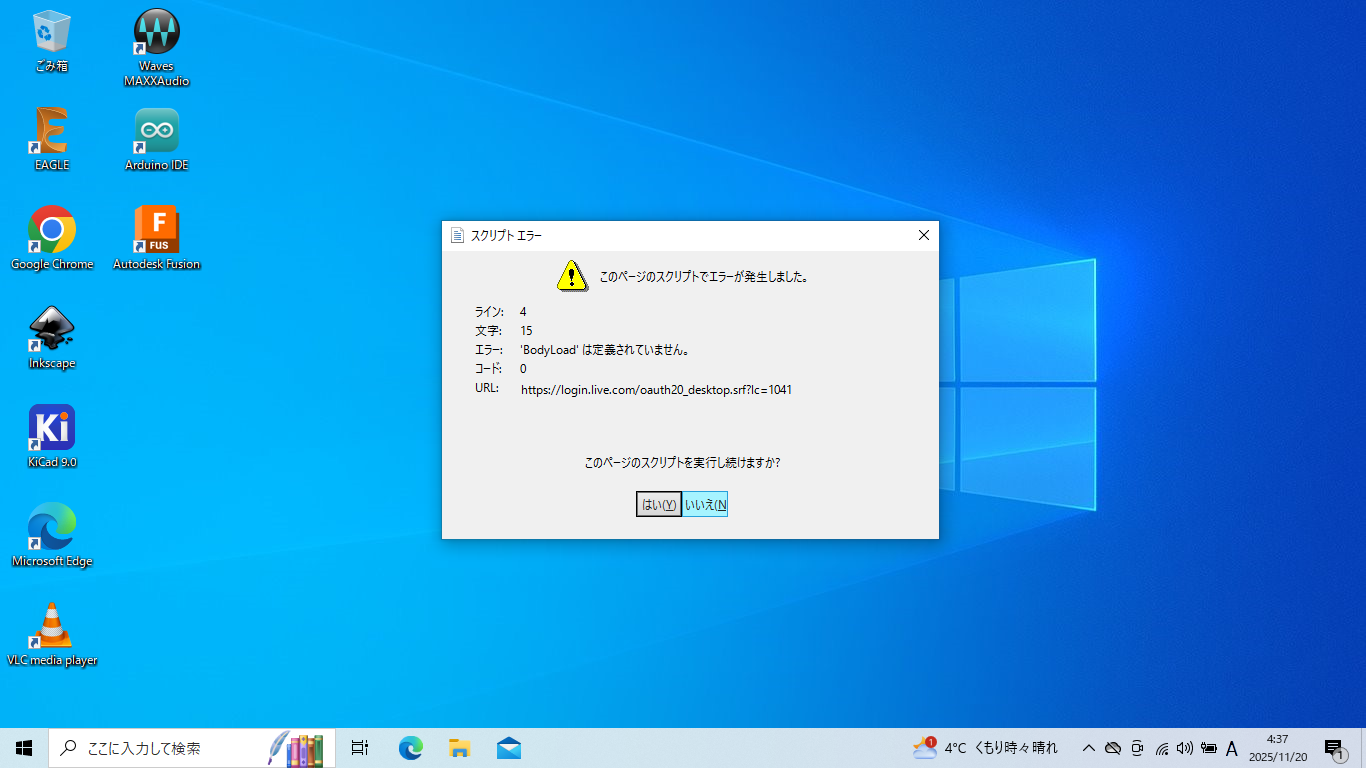The width and height of the screenshot is (1366, 768).
Task: Open the Windows Start menu
Action: [24, 748]
